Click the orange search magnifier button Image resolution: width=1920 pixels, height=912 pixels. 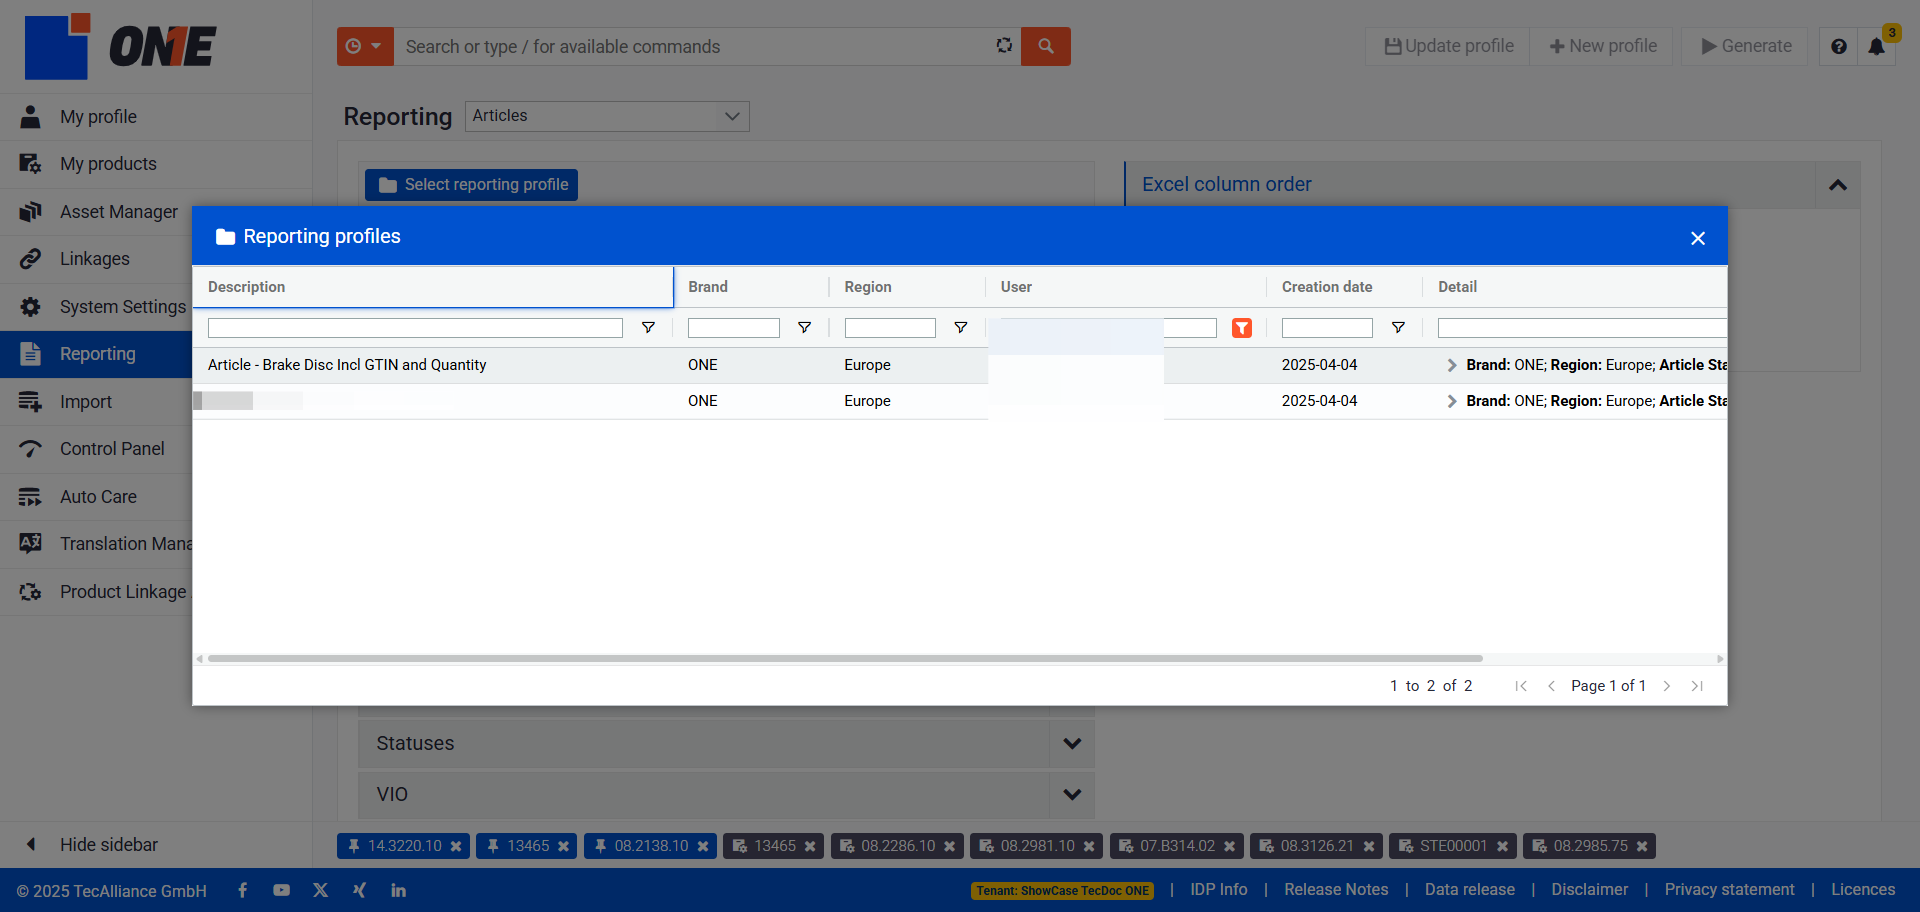[1045, 46]
